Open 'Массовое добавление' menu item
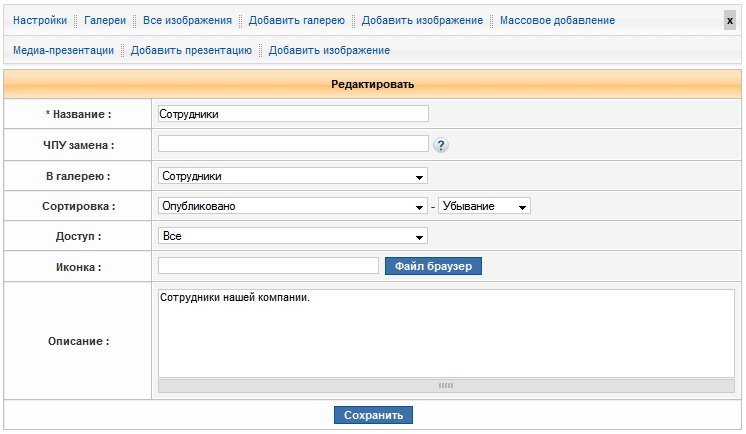The image size is (746, 434). [557, 20]
